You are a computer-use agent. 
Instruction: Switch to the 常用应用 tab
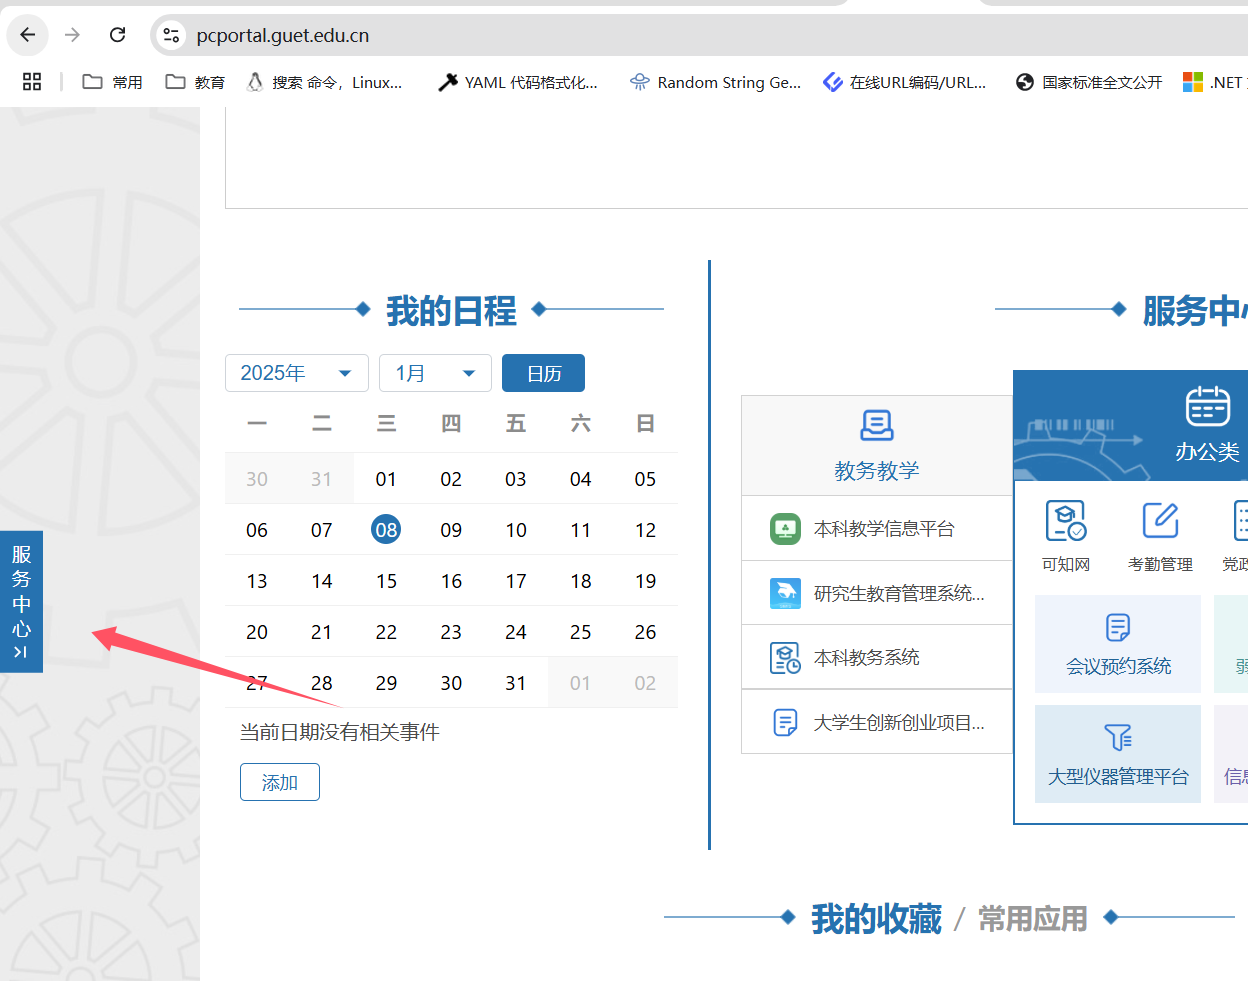tap(1032, 918)
